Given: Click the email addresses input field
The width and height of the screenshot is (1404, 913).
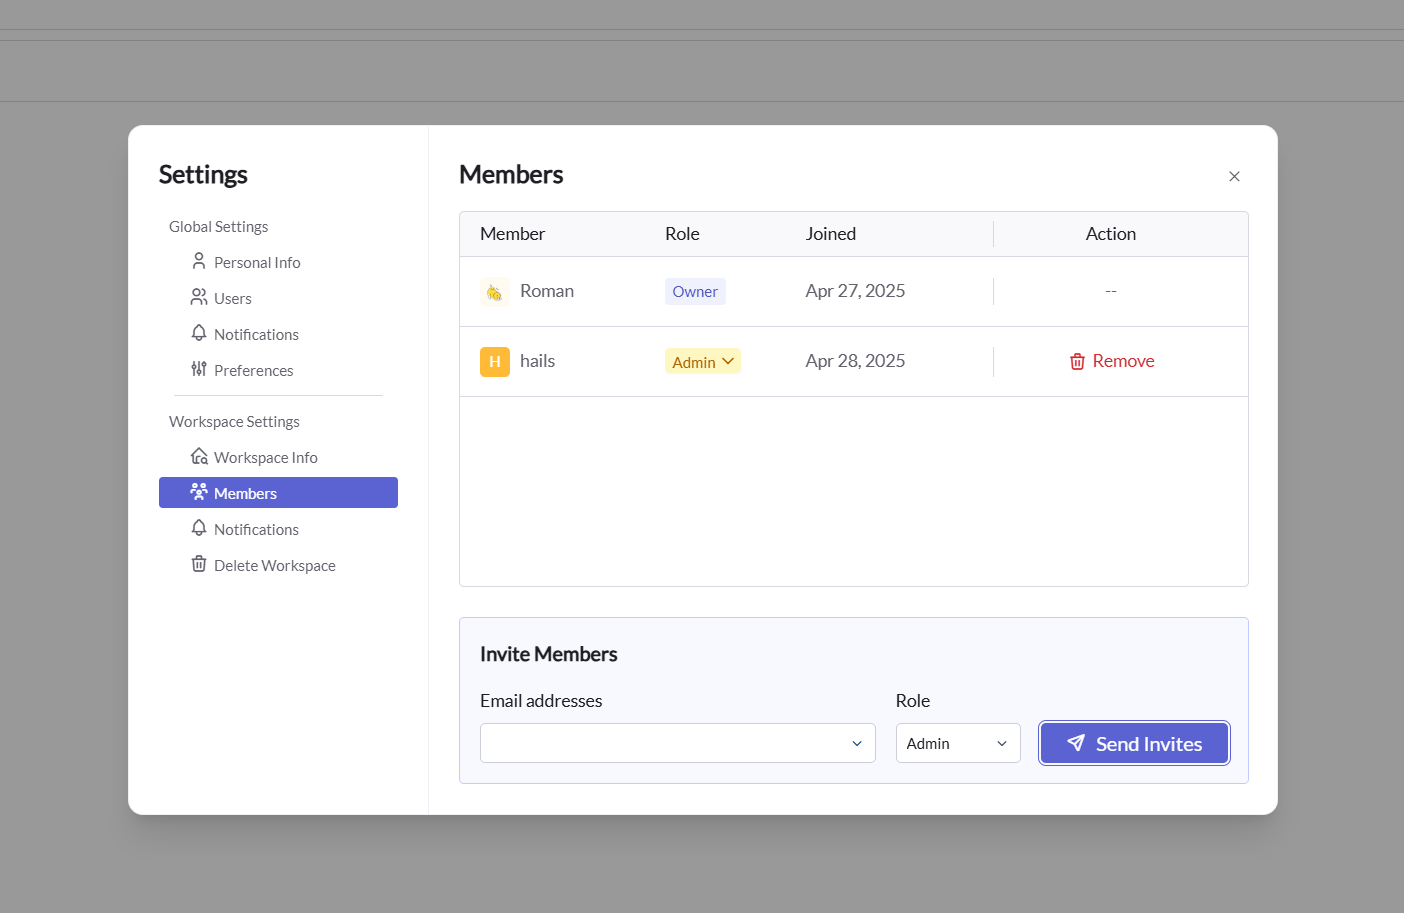Looking at the screenshot, I should (x=660, y=743).
